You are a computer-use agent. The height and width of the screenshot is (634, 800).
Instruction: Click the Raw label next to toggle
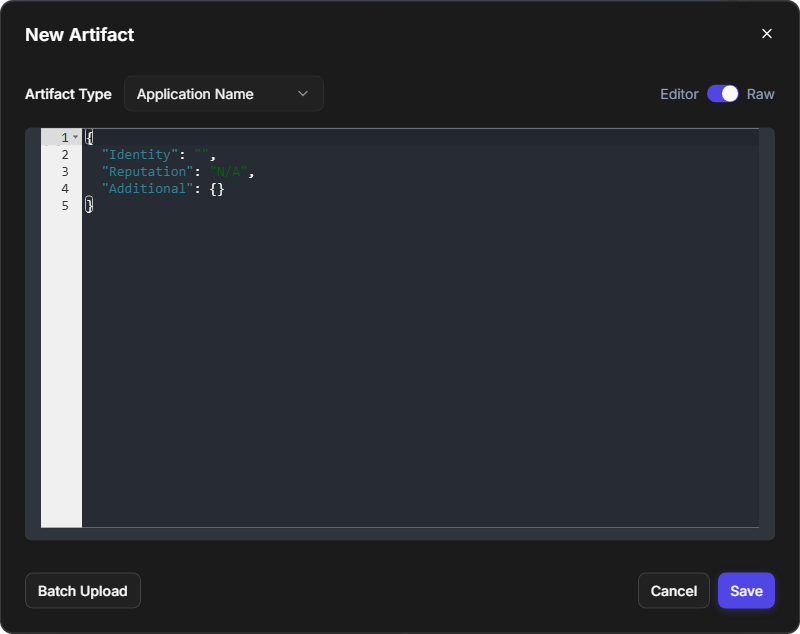pyautogui.click(x=760, y=94)
